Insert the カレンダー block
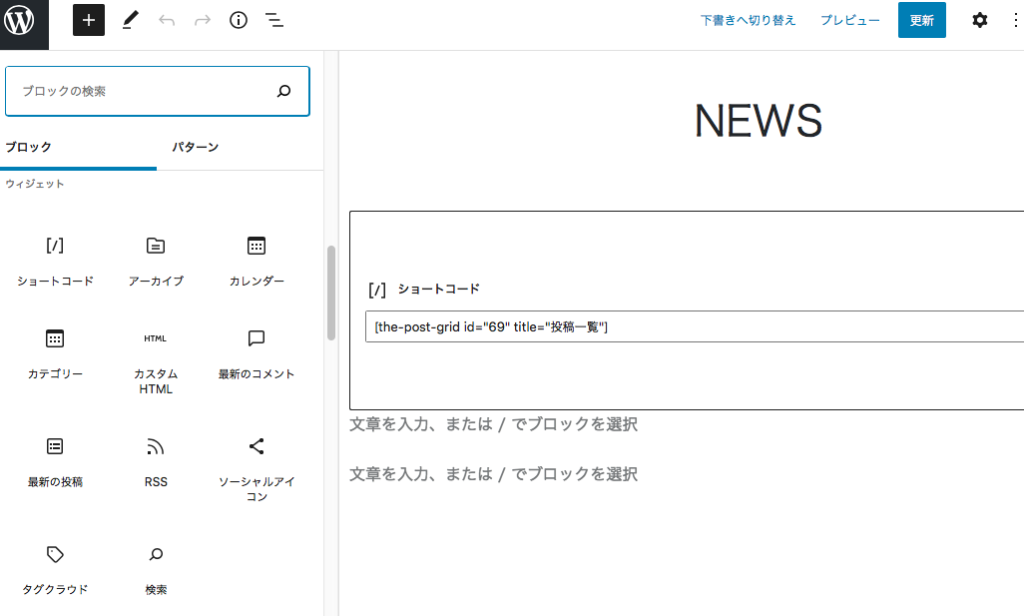The width and height of the screenshot is (1024, 616). click(256, 262)
